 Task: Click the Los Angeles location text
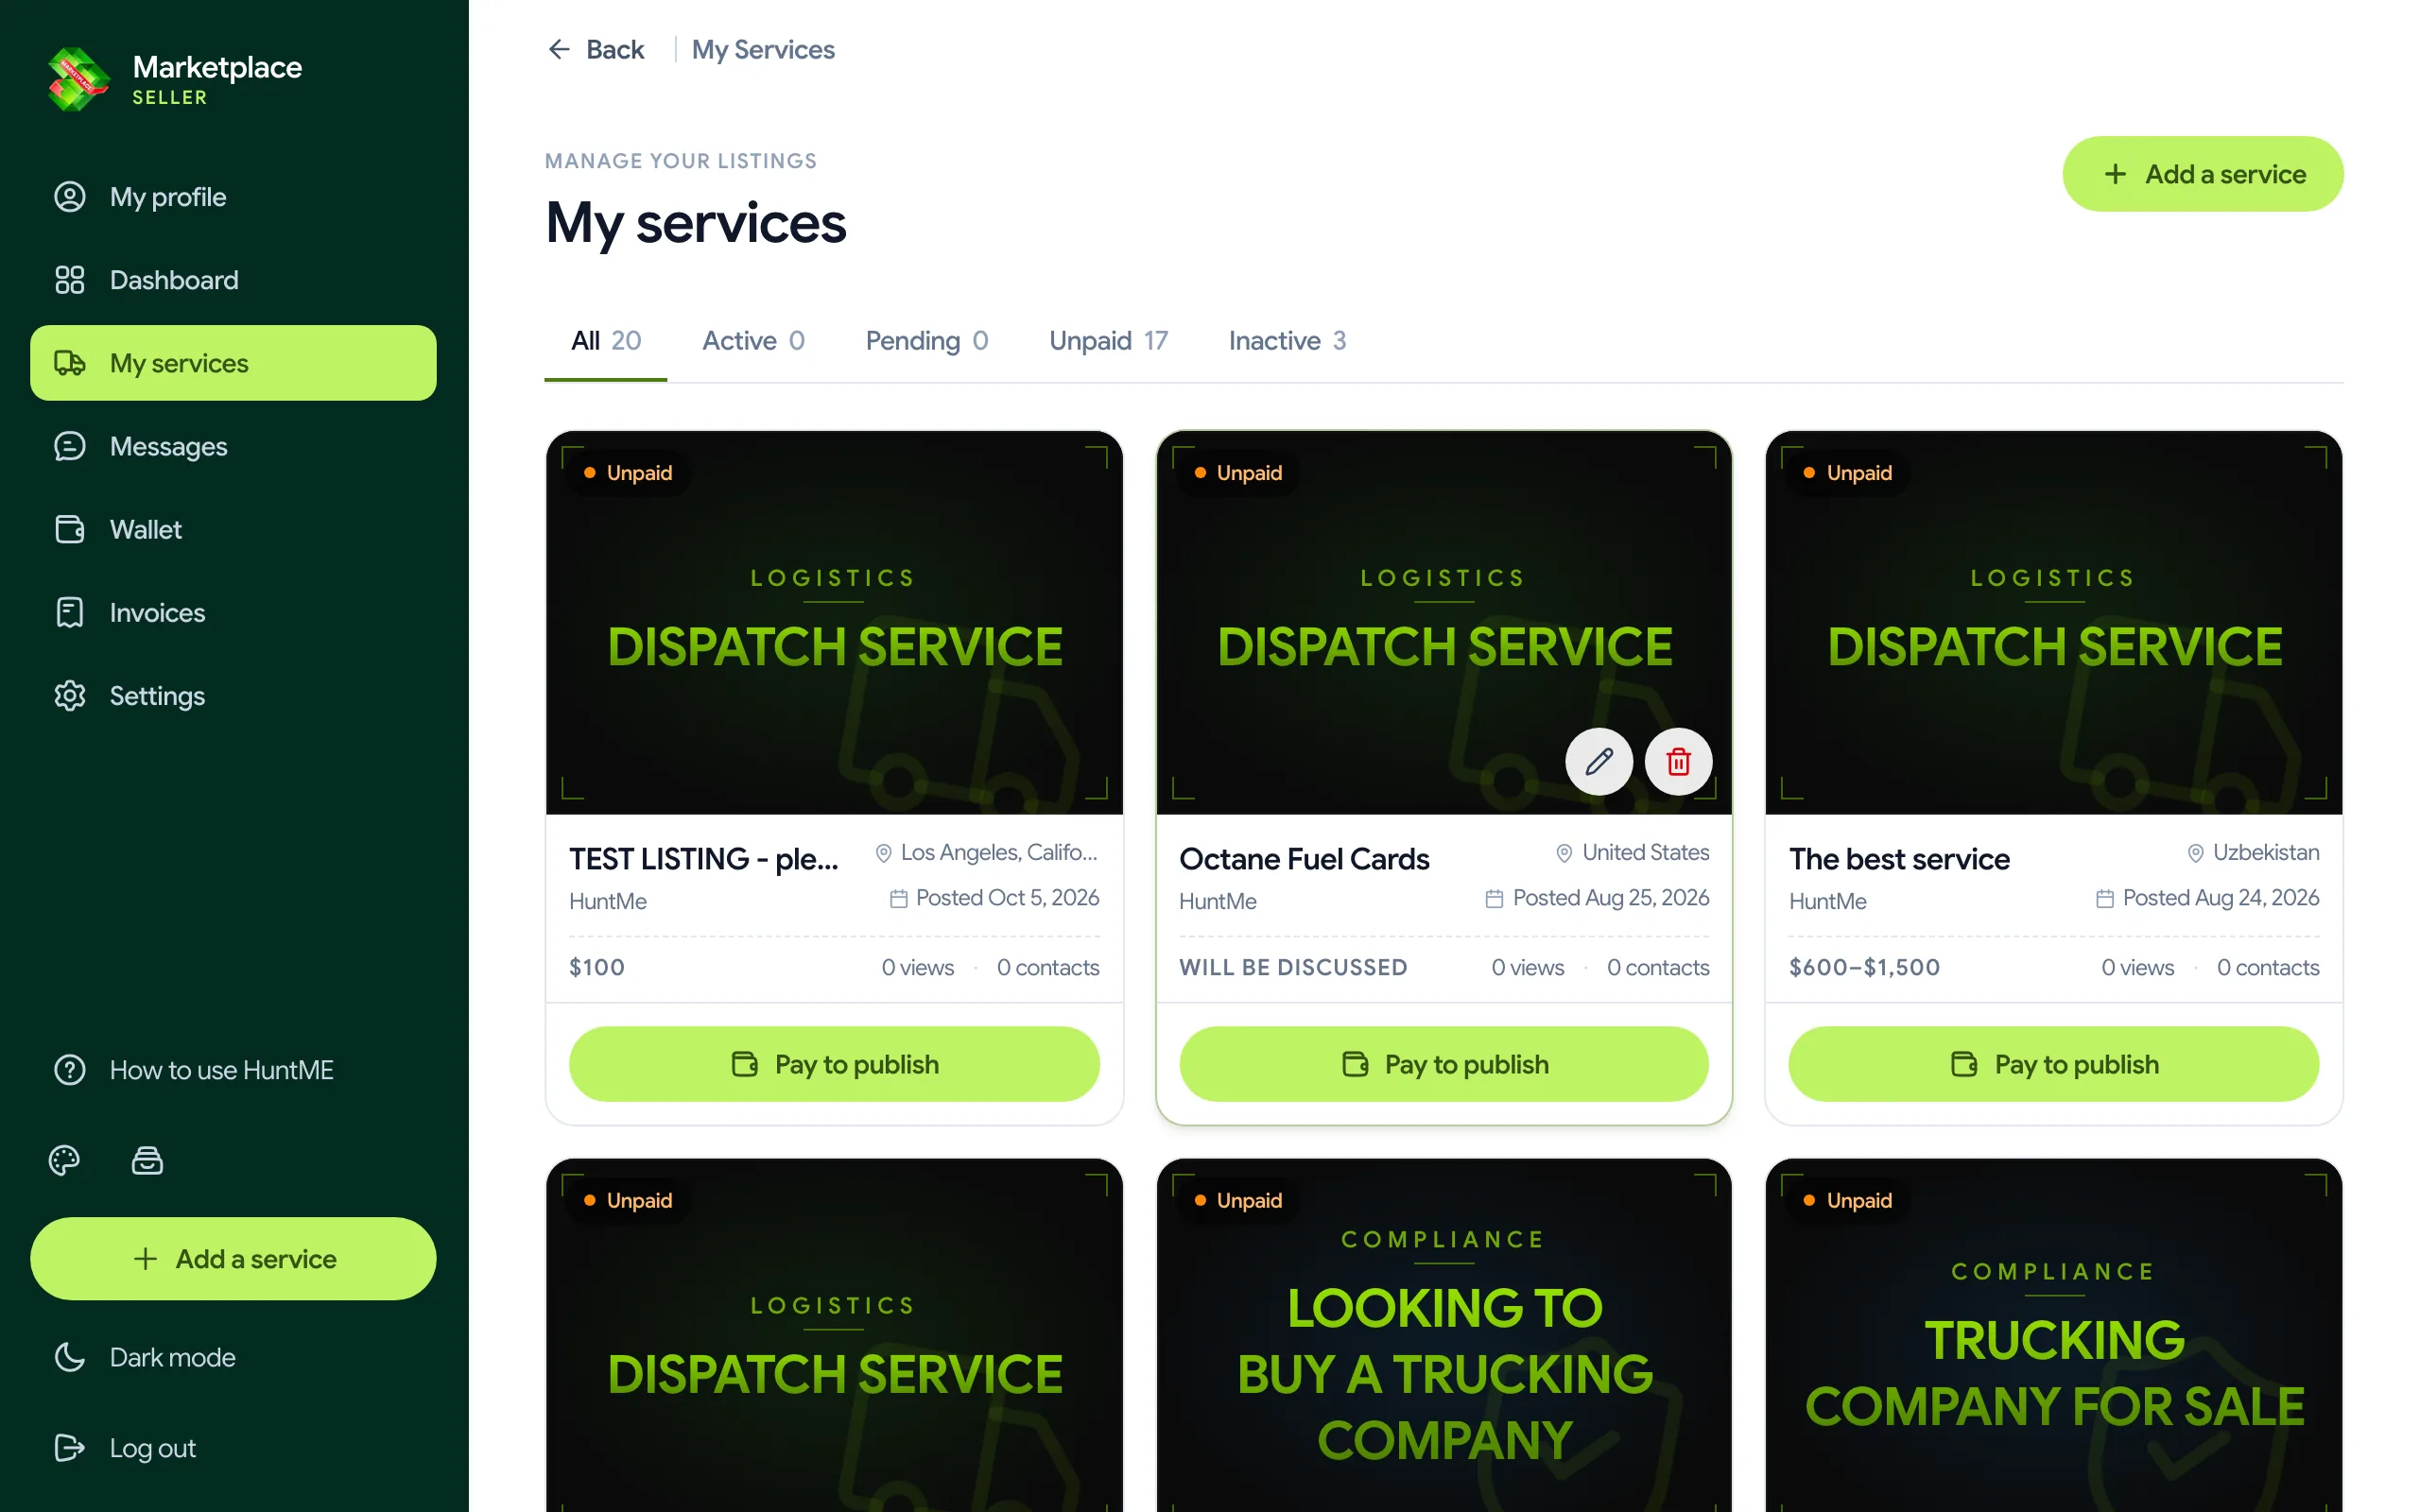click(x=999, y=852)
